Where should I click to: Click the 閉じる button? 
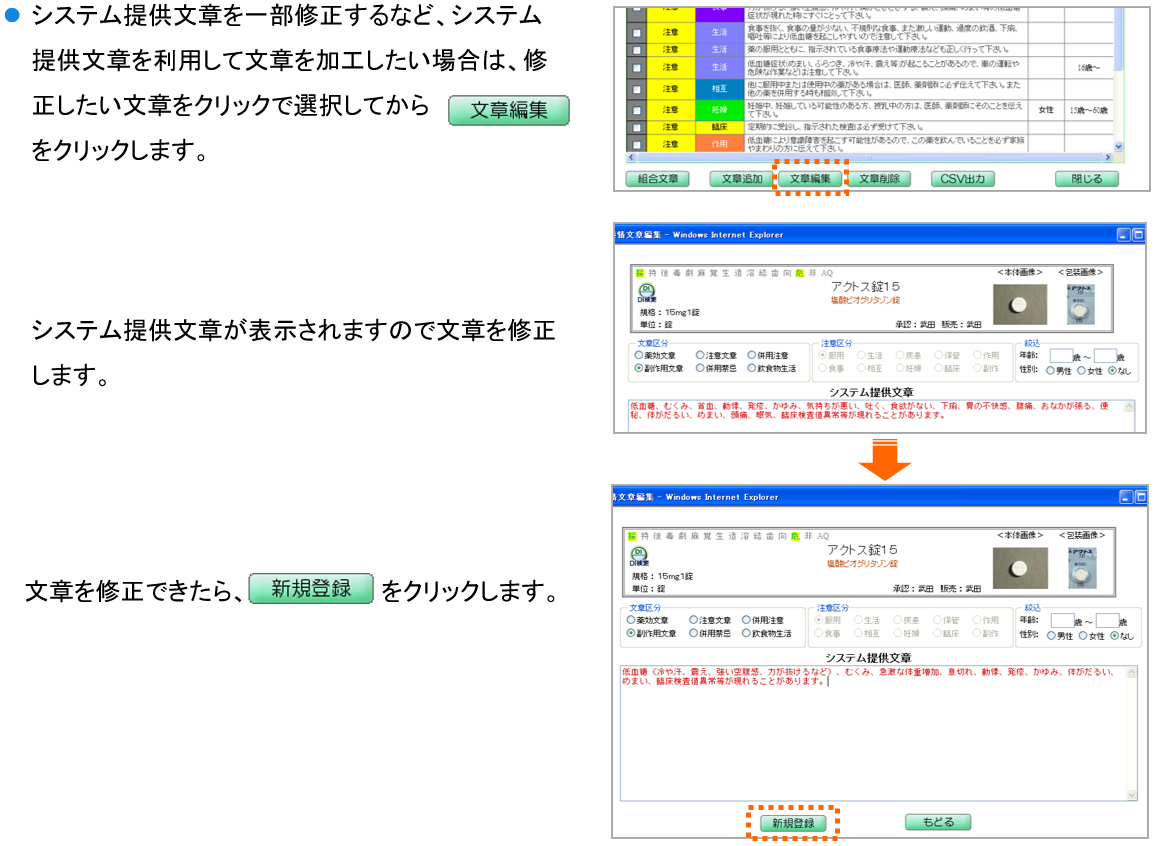coord(1086,179)
